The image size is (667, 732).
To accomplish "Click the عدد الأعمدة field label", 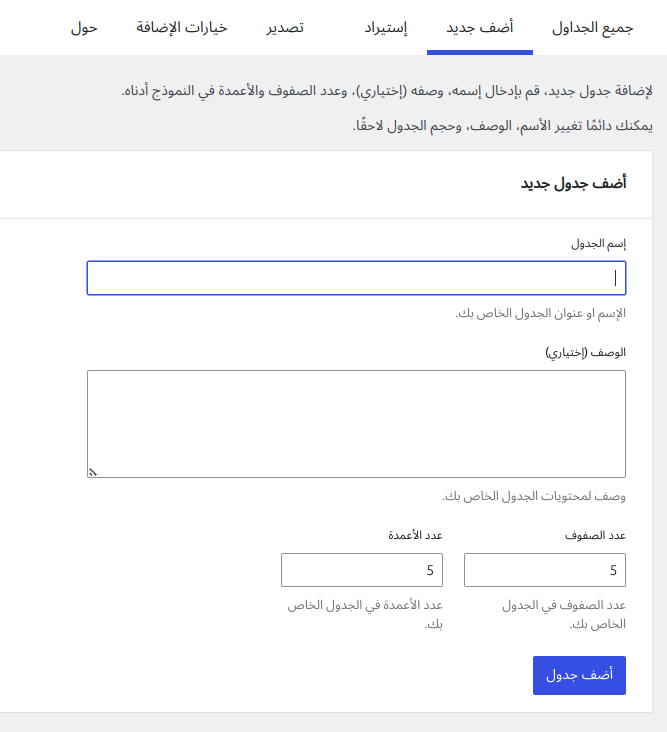I will click(415, 535).
